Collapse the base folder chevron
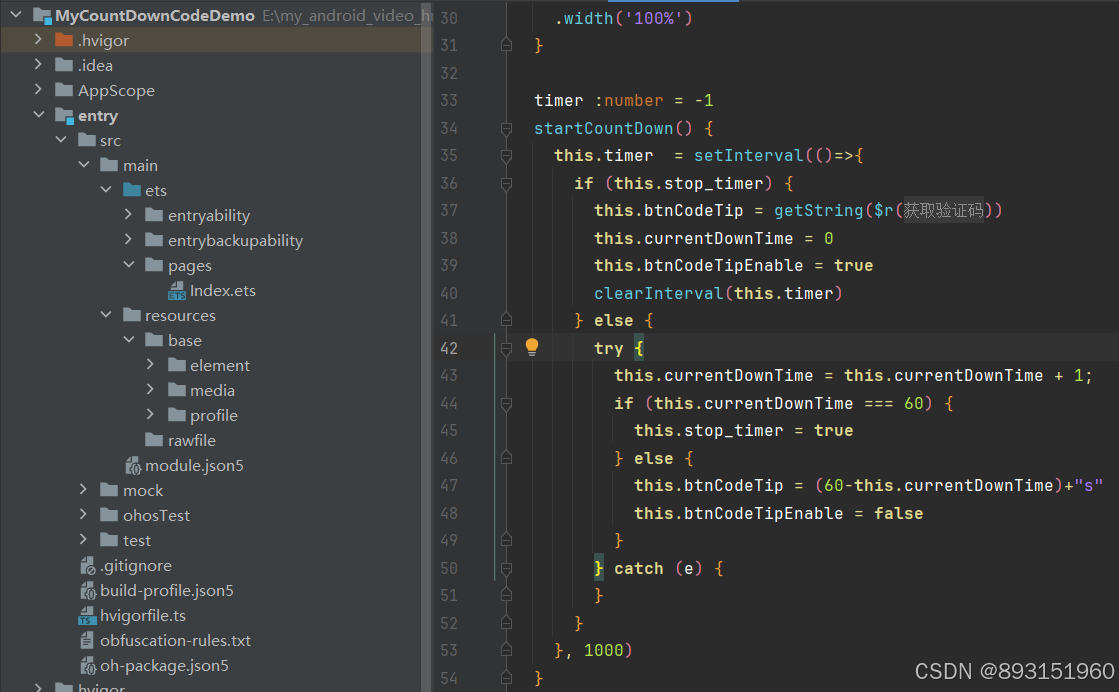This screenshot has width=1119, height=692. [128, 339]
